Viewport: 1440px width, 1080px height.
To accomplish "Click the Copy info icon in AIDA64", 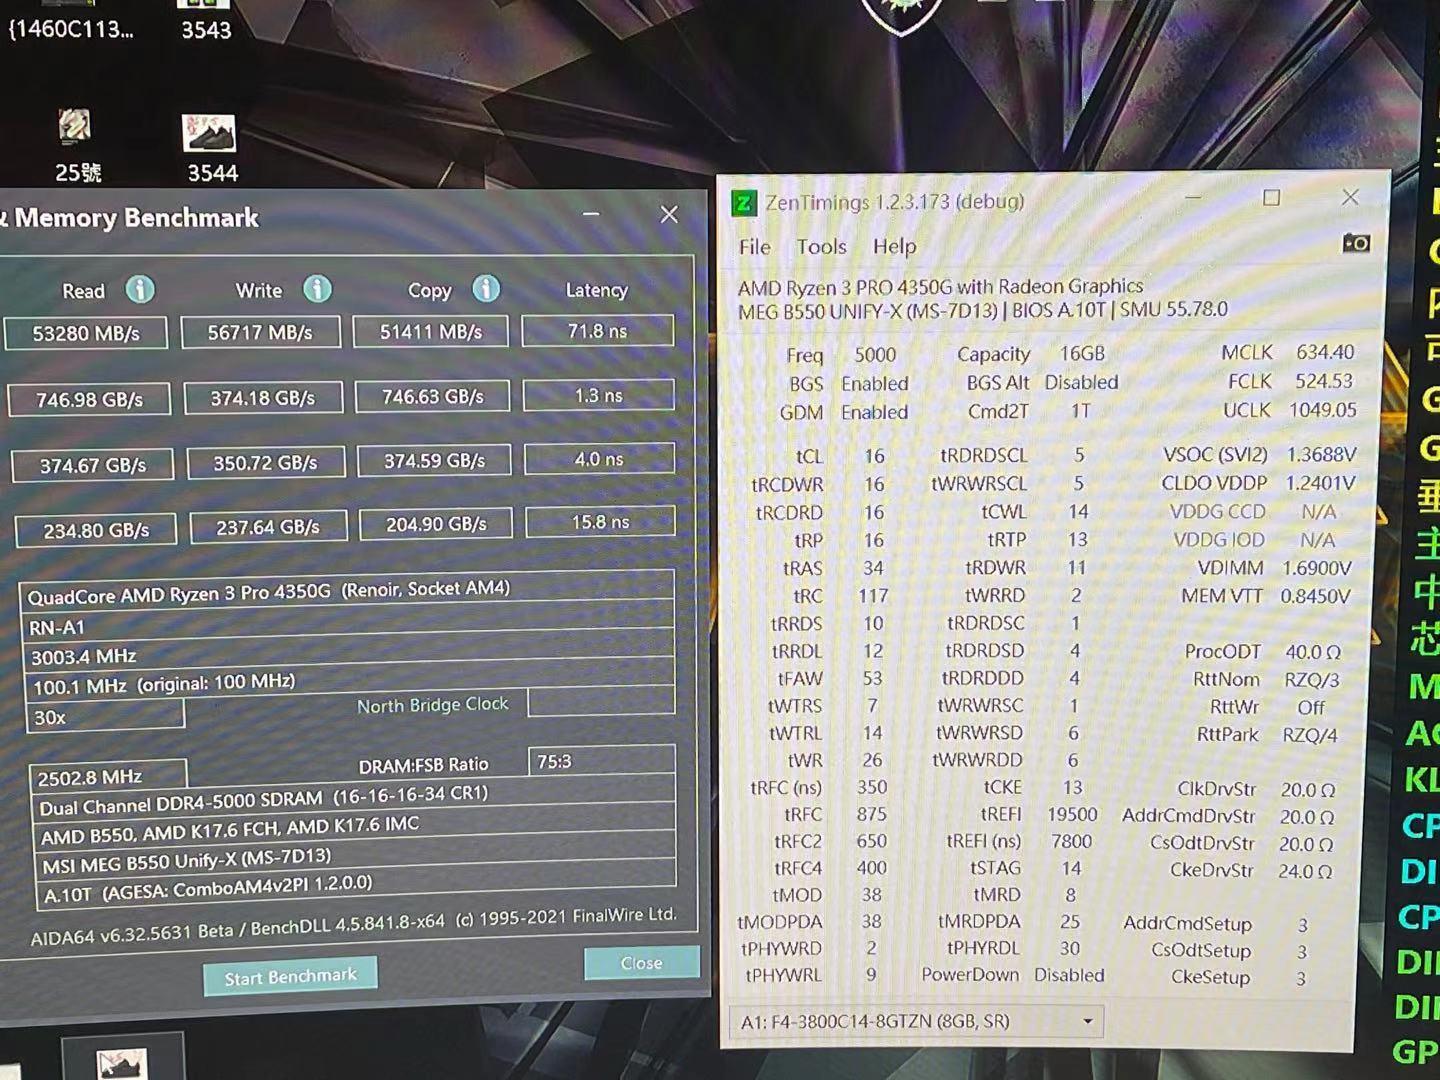I will (486, 289).
